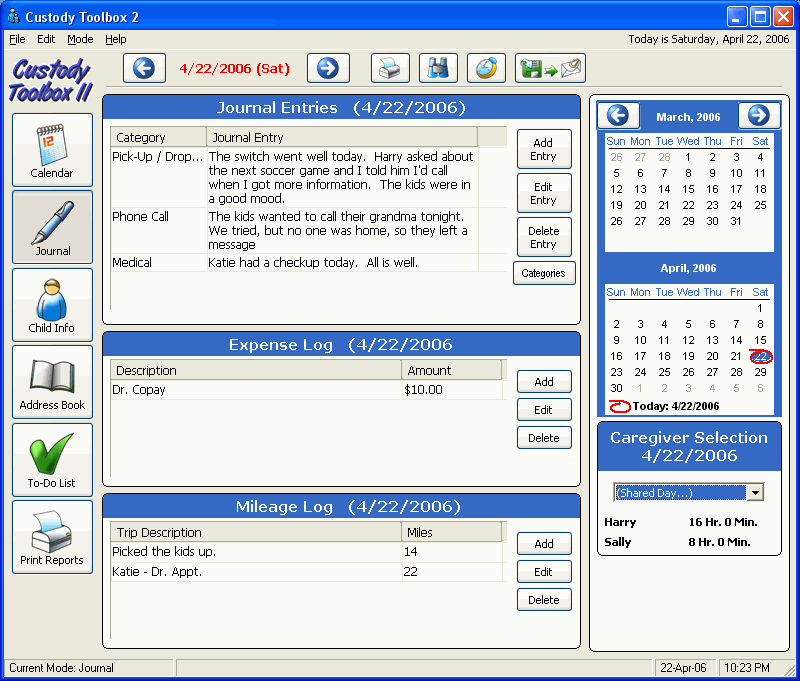Open Address Book from sidebar
The image size is (800, 681).
pos(52,382)
